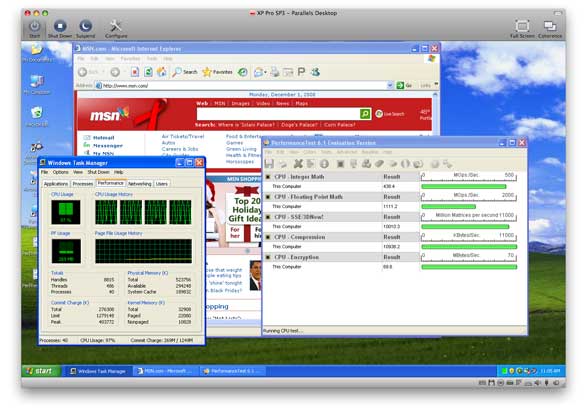Open Task Manager File menu
This screenshot has width=584, height=409.
(x=44, y=172)
